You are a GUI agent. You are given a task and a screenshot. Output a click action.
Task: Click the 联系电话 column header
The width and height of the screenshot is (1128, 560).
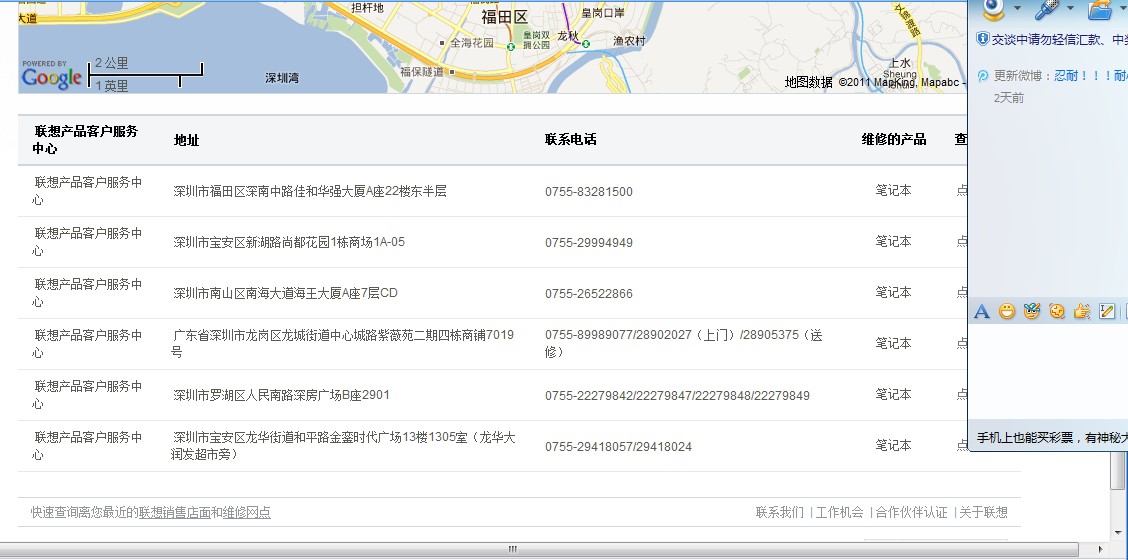pyautogui.click(x=570, y=140)
